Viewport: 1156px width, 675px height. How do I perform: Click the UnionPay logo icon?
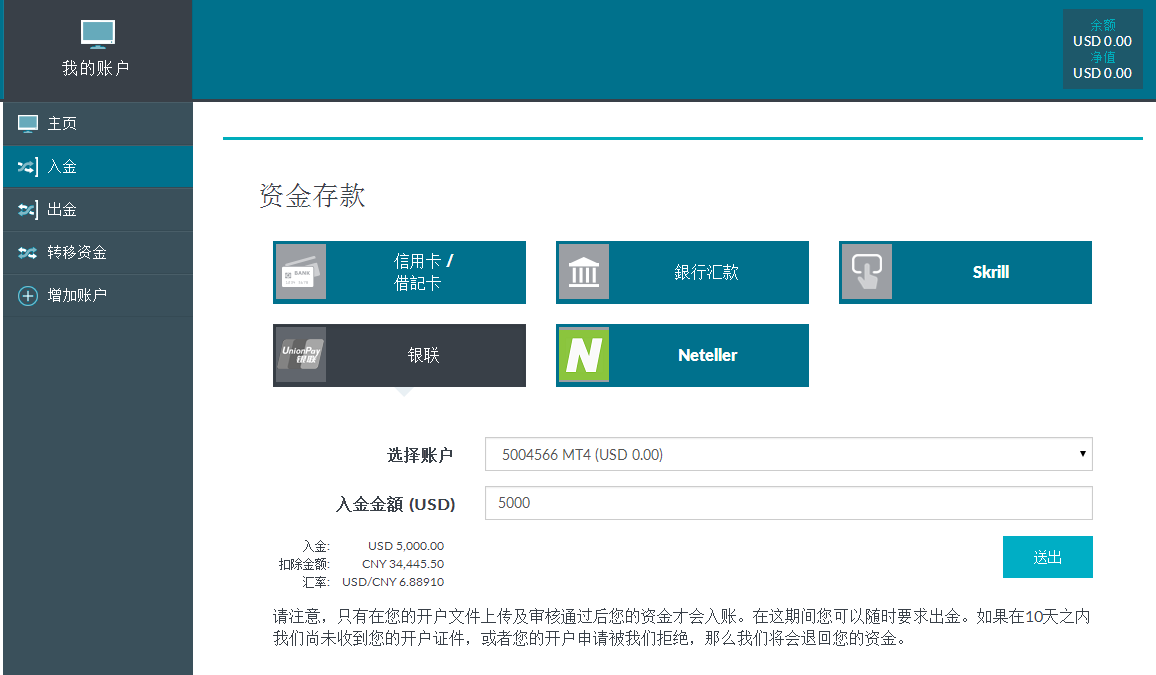(x=300, y=355)
